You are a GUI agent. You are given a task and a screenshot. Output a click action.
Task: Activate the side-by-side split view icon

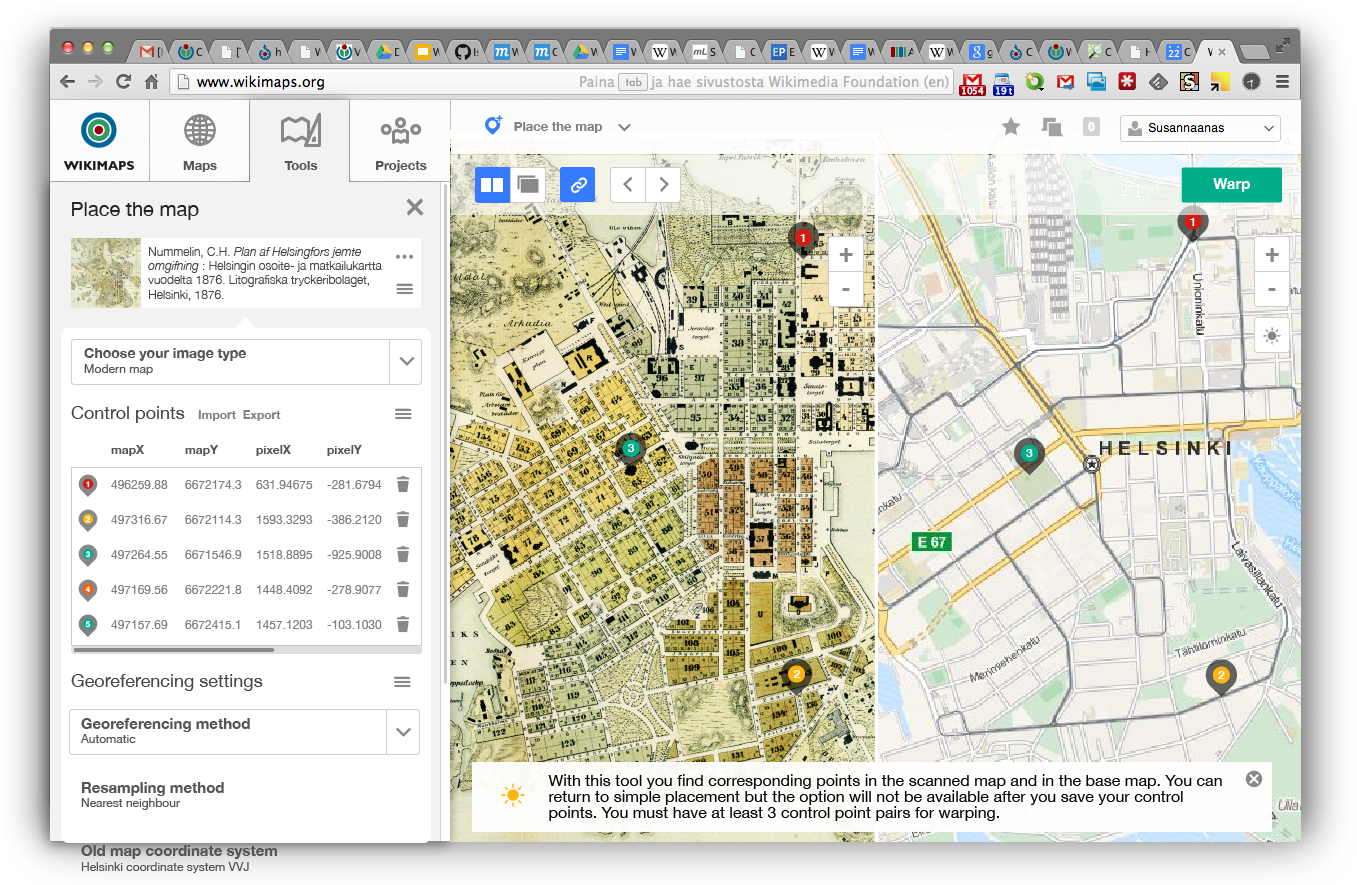coord(492,184)
